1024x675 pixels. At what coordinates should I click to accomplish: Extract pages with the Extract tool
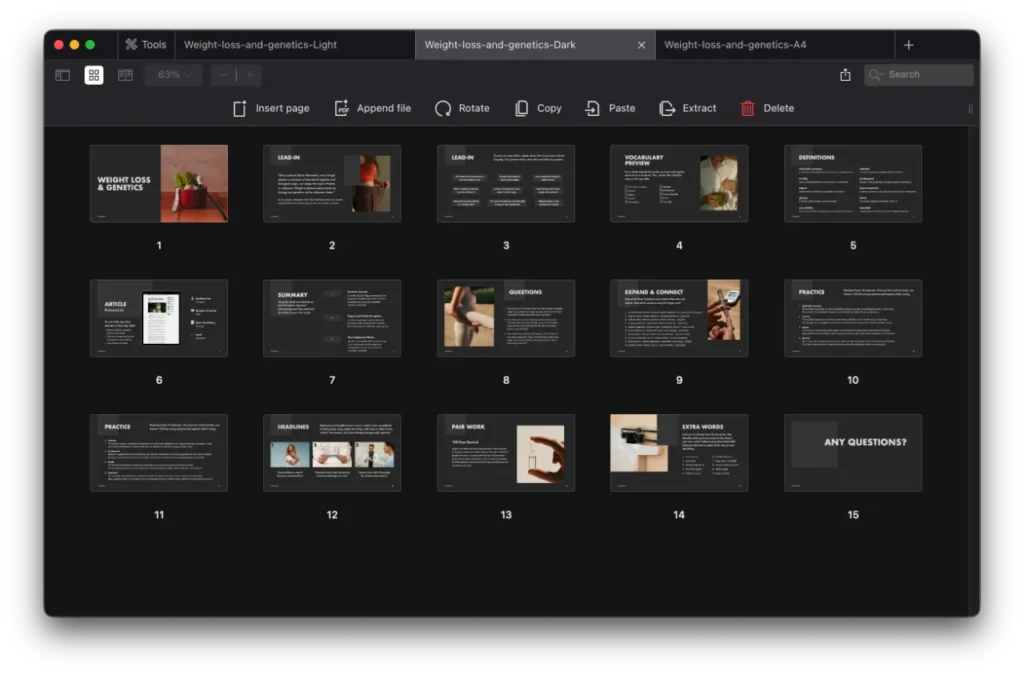pos(667,108)
